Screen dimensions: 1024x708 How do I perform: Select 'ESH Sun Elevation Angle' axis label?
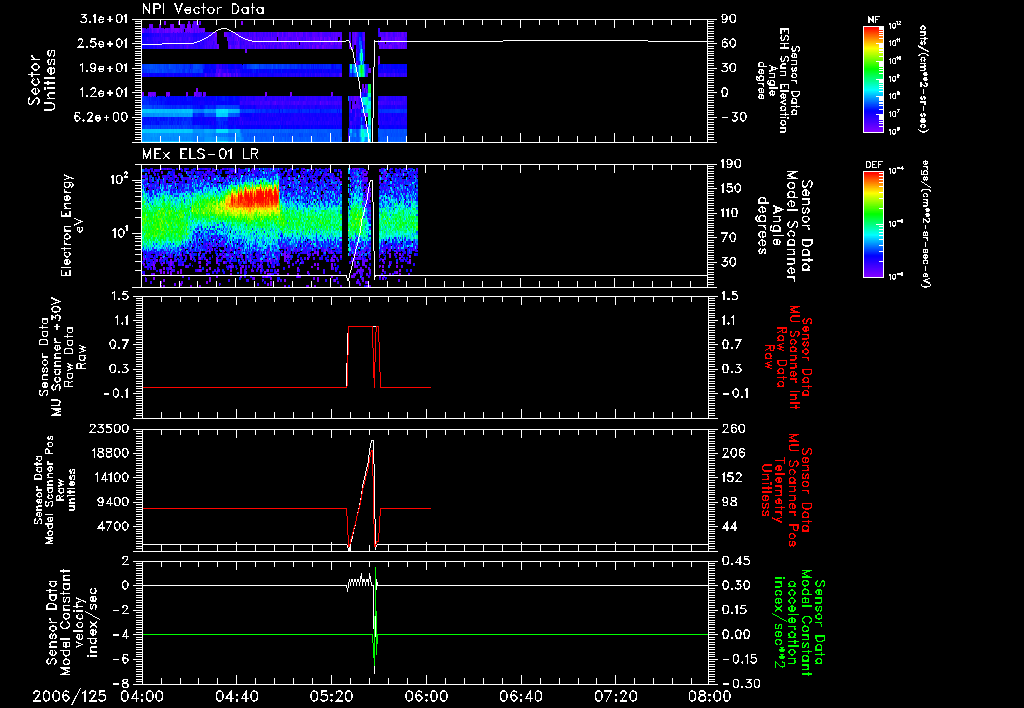[778, 80]
